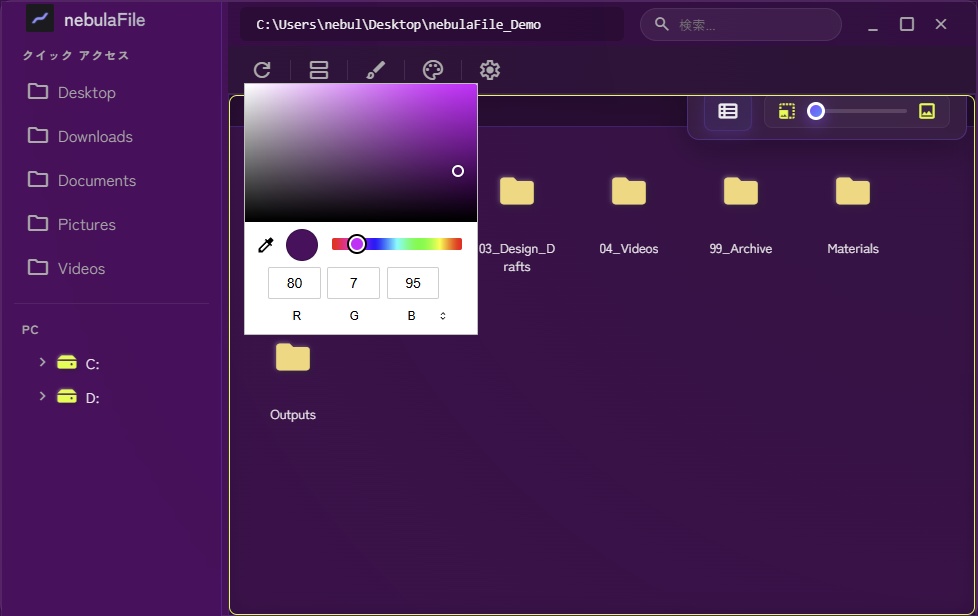The image size is (978, 616).
Task: Select the D: drive icon
Action: point(67,397)
